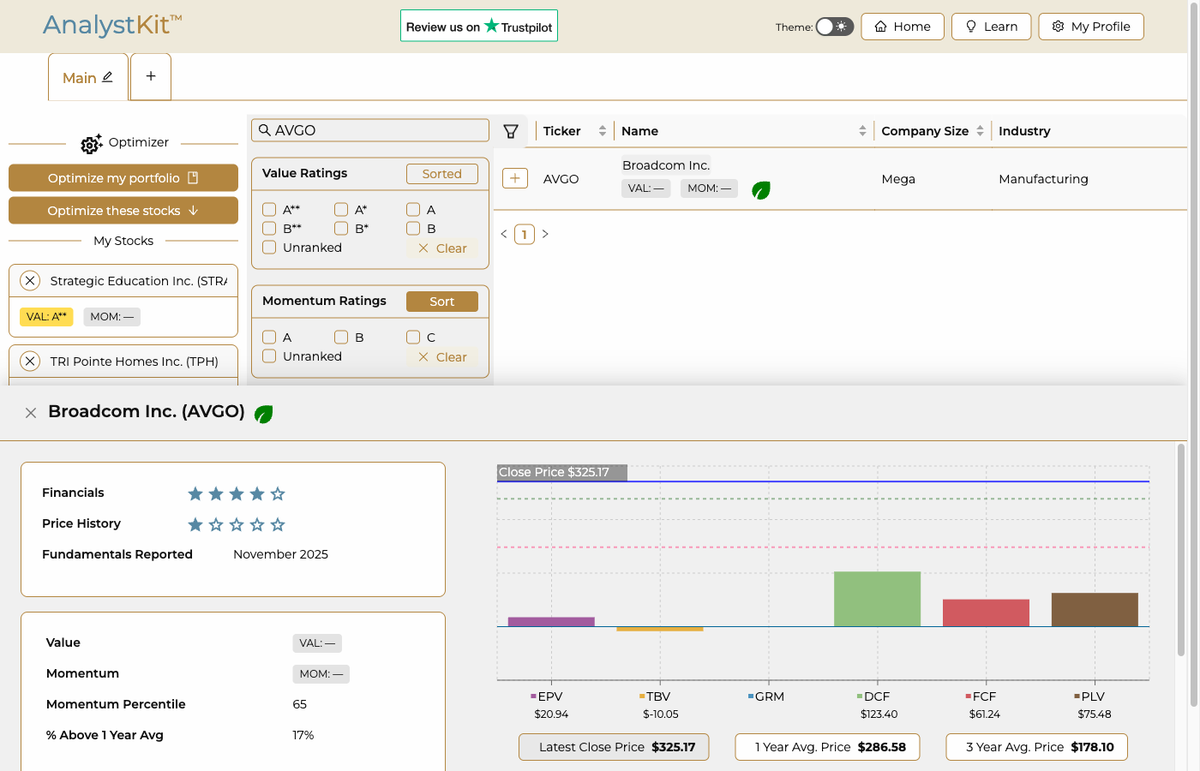
Task: Check the A* value rating box
Action: (341, 210)
